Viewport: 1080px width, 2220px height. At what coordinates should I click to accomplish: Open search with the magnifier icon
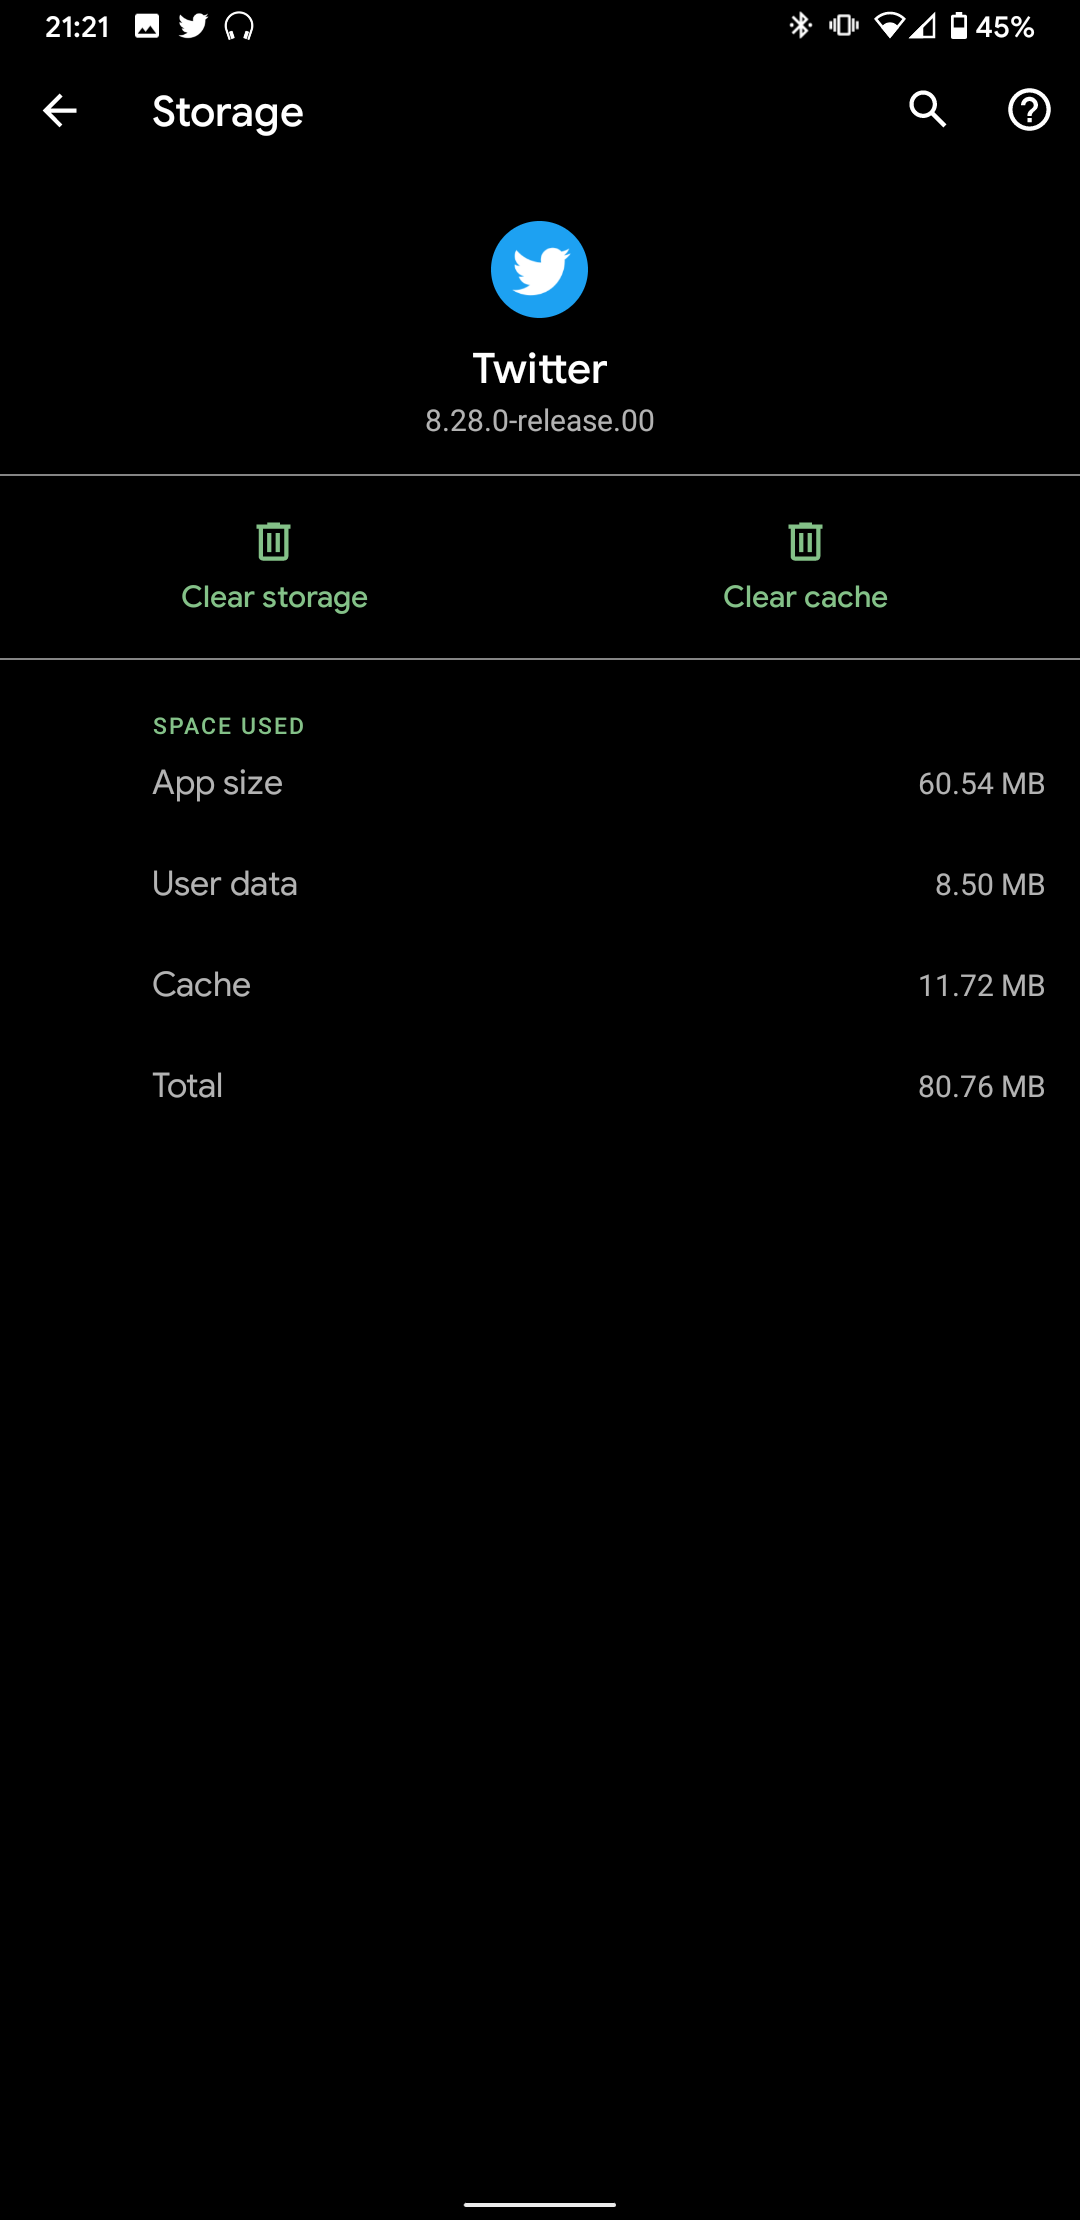pyautogui.click(x=927, y=110)
